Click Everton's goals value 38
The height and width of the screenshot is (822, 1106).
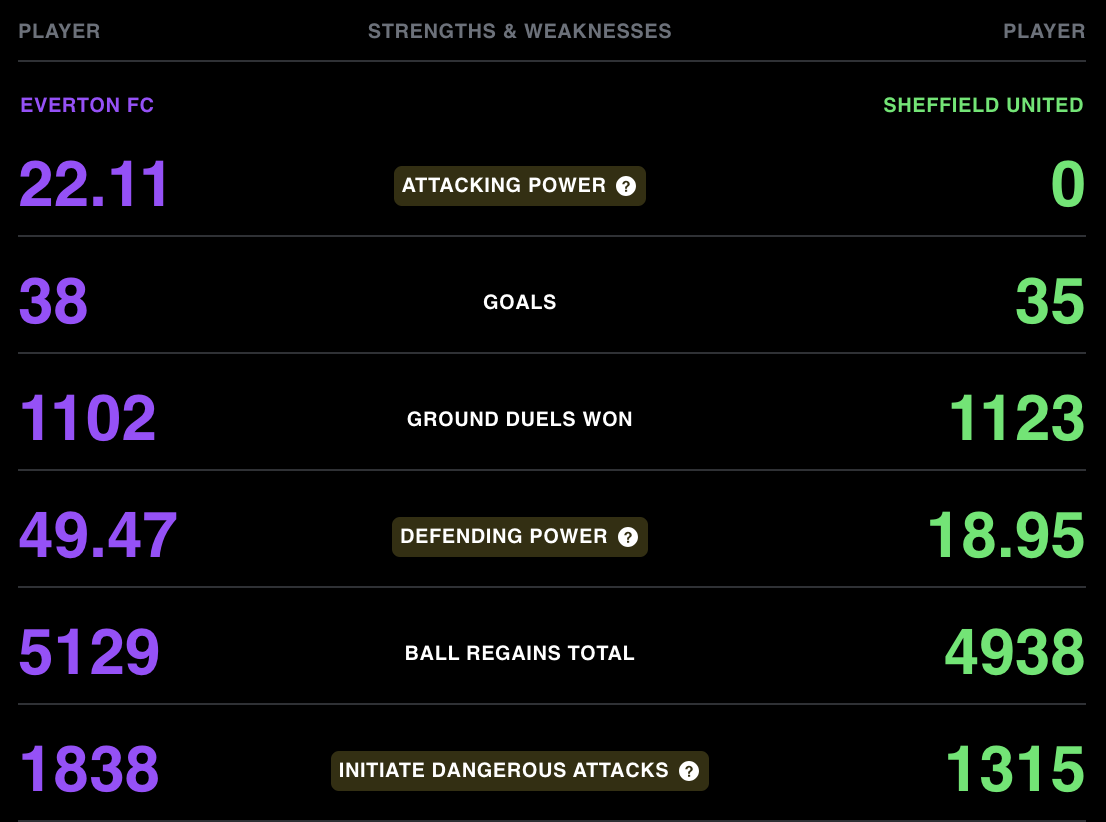pyautogui.click(x=53, y=301)
